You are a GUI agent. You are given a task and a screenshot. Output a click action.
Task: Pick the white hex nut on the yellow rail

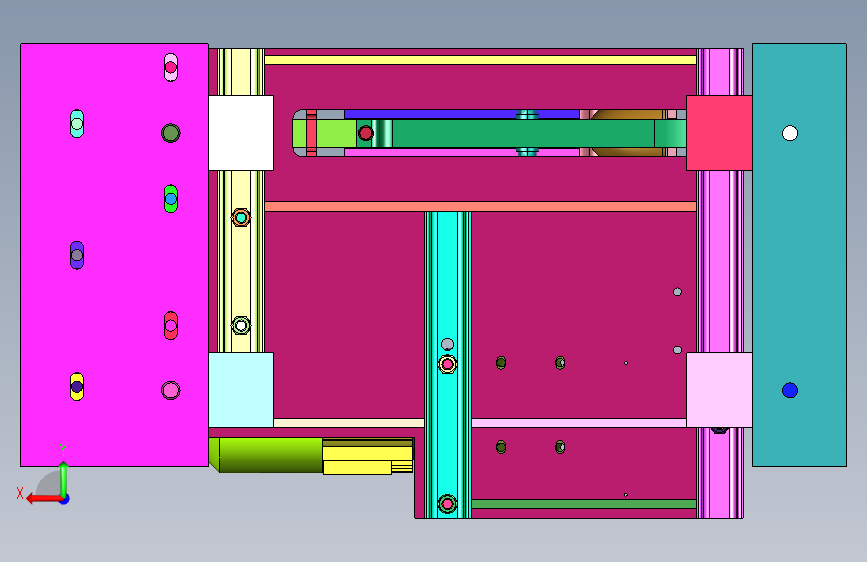click(x=241, y=325)
